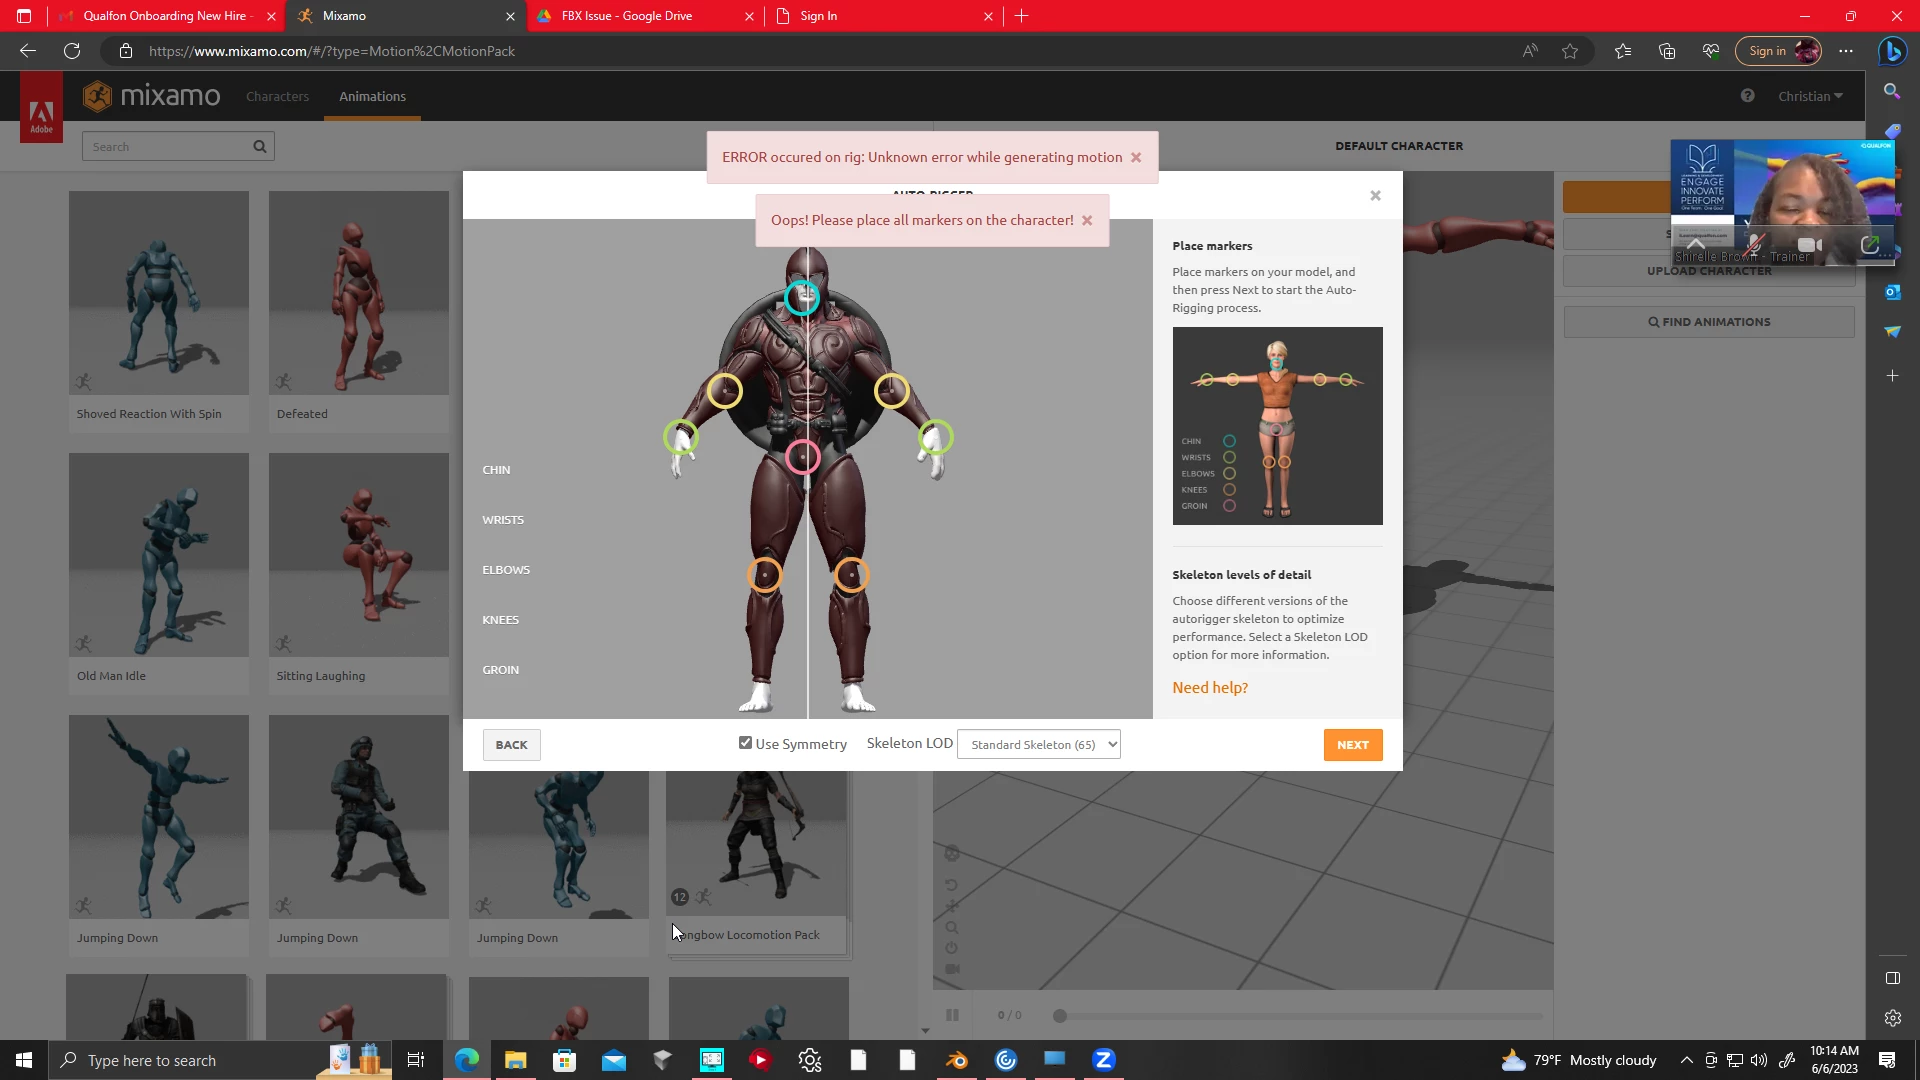Click the search magnifier icon in Mixamo

(260, 147)
